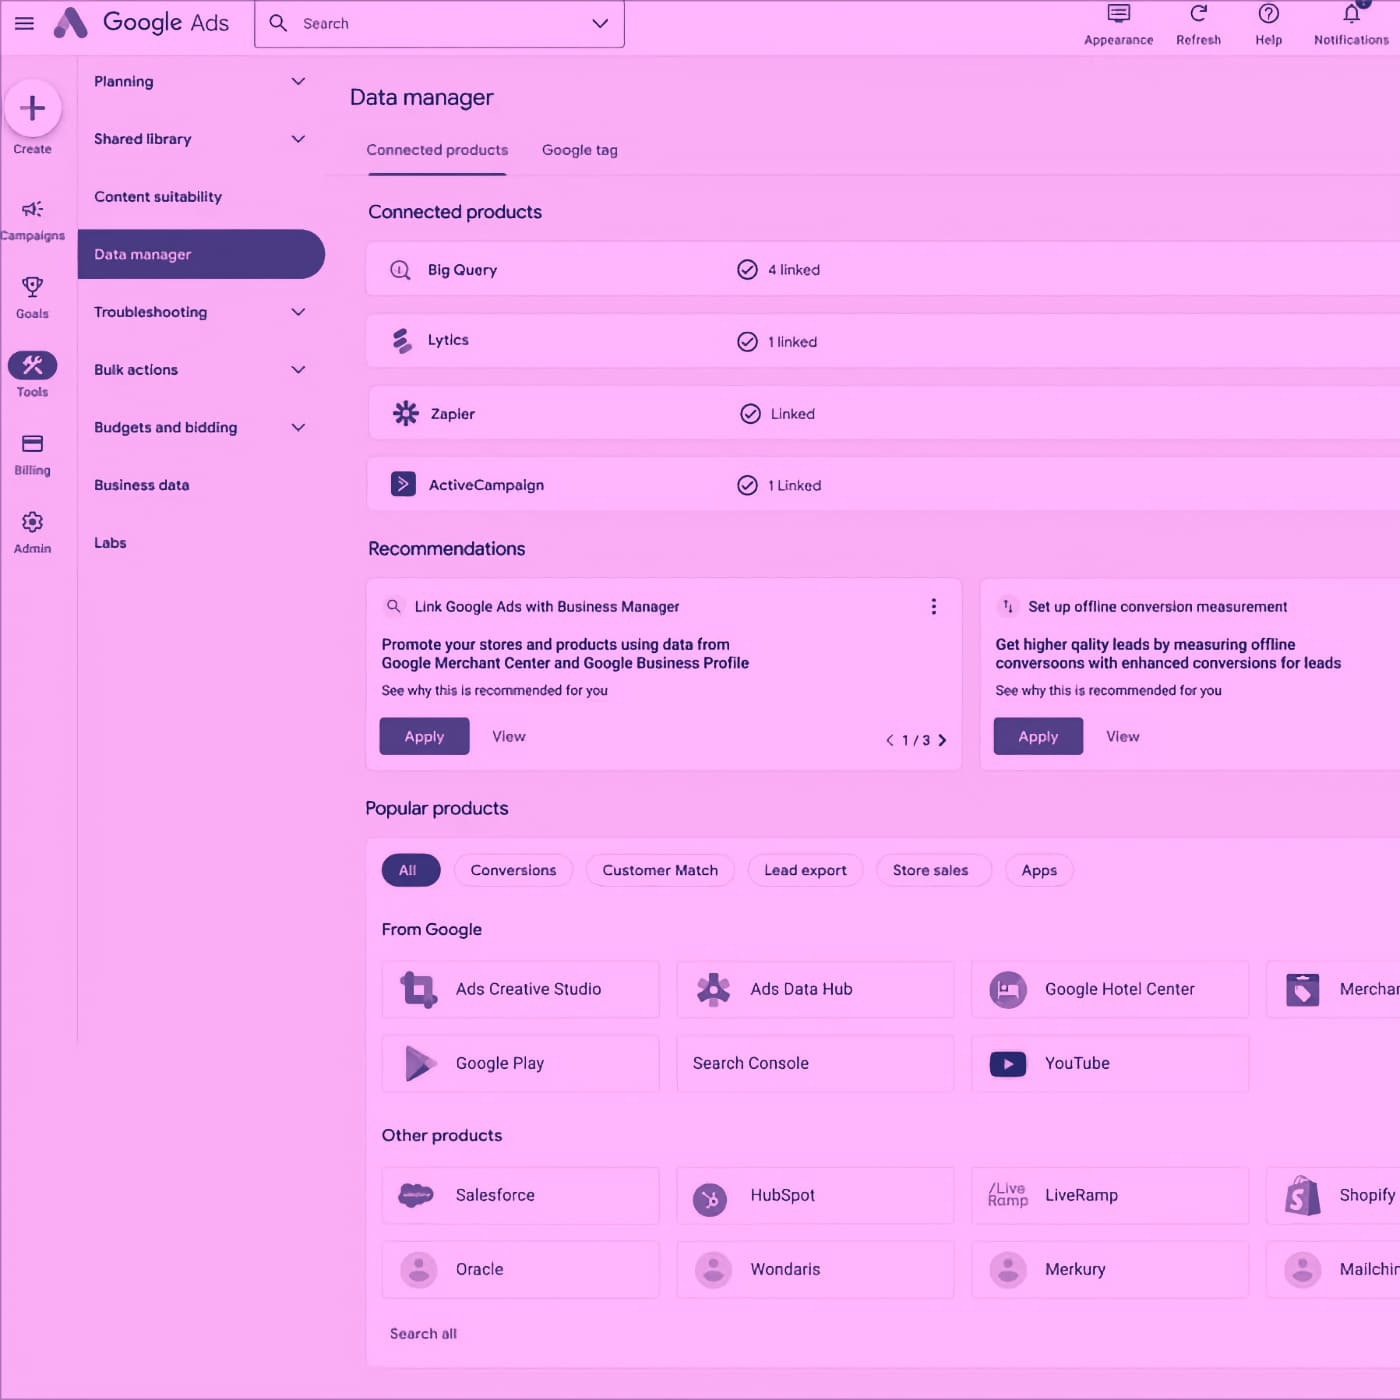This screenshot has width=1400, height=1400.
Task: Click inside the Search input field
Action: 440,23
